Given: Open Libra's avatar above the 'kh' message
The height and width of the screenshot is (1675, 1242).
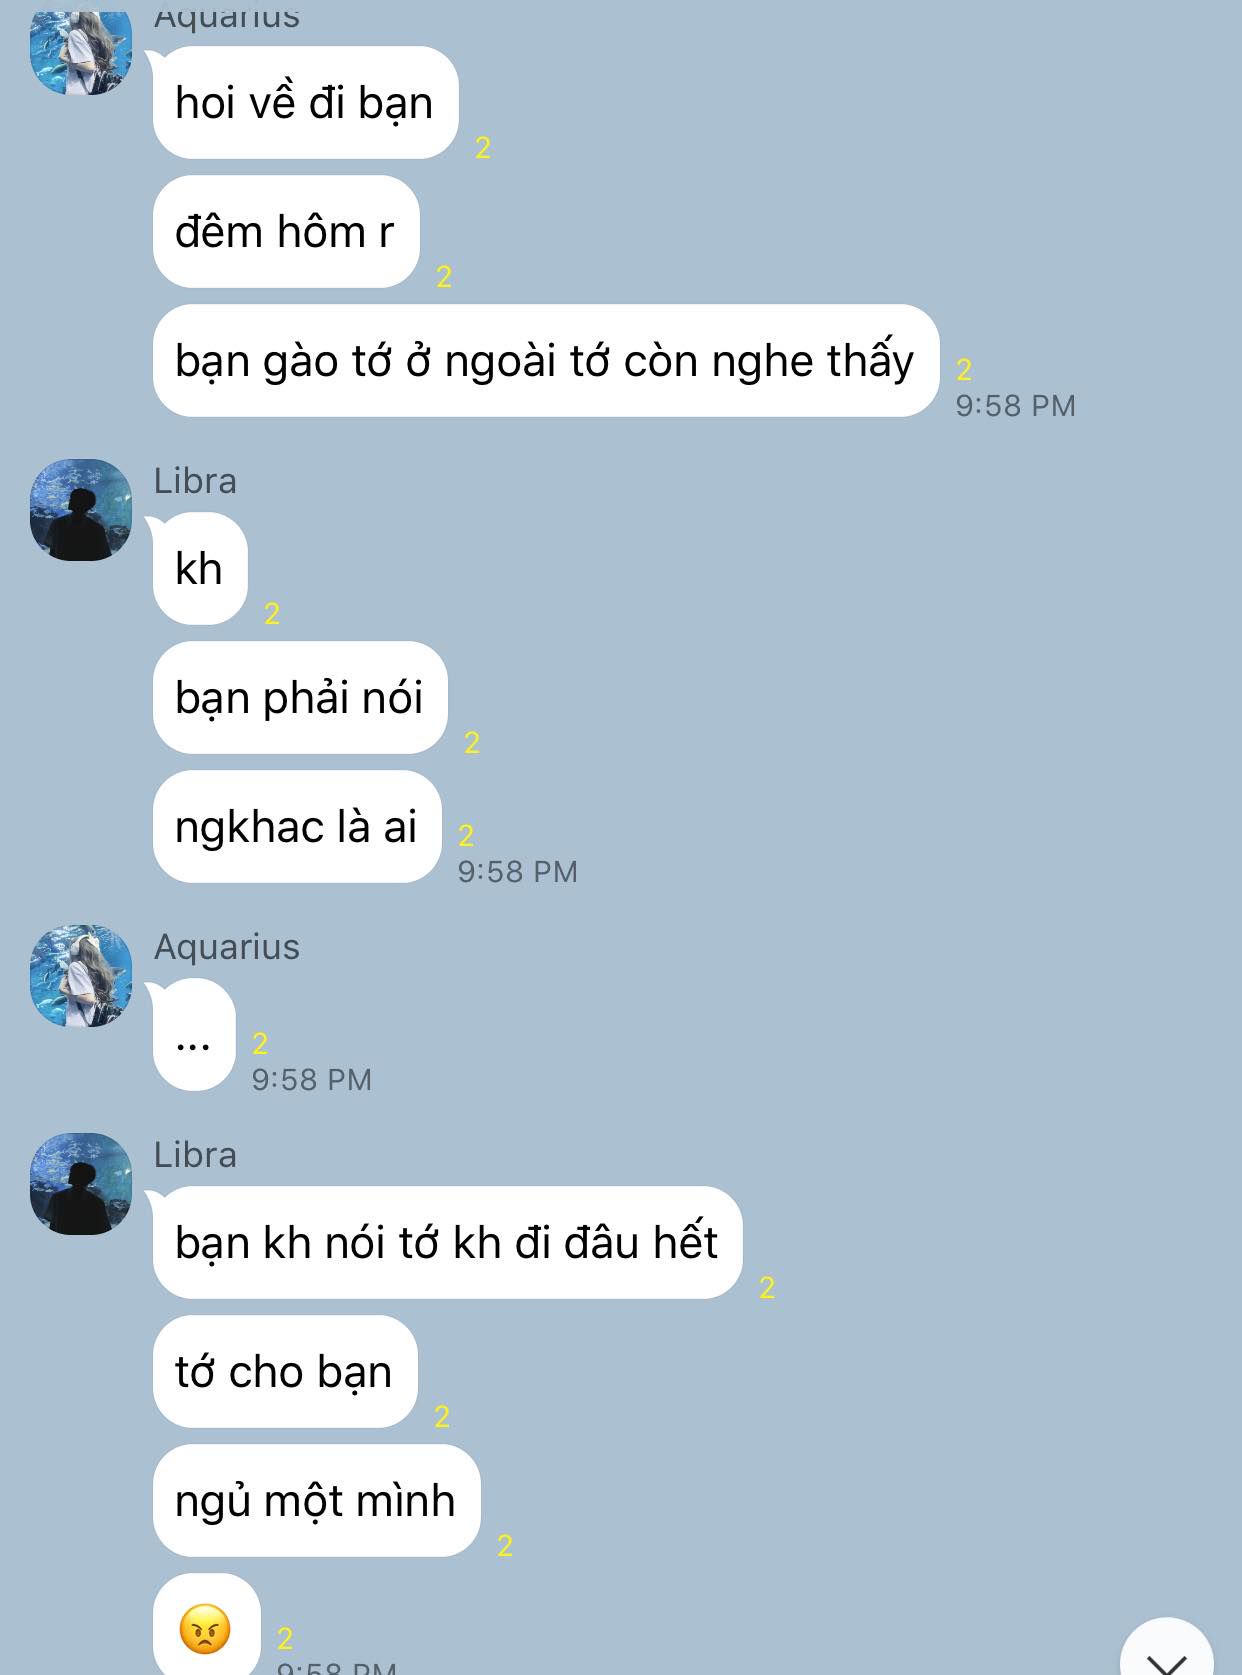Looking at the screenshot, I should click(x=81, y=509).
